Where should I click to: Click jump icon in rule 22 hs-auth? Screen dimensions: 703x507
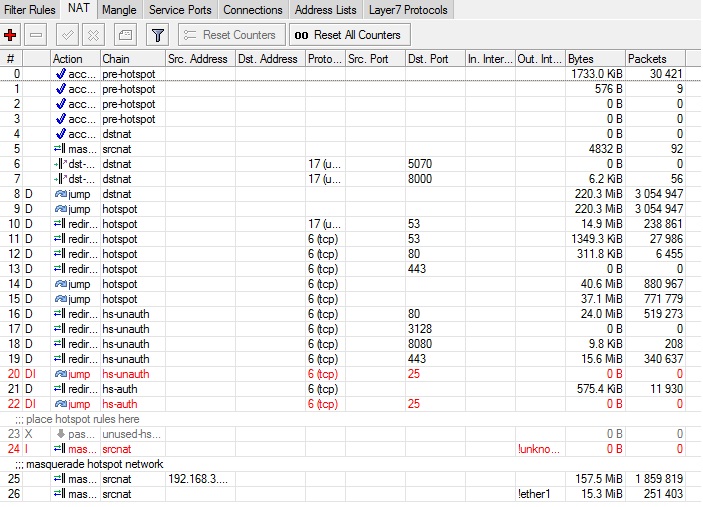(x=61, y=404)
